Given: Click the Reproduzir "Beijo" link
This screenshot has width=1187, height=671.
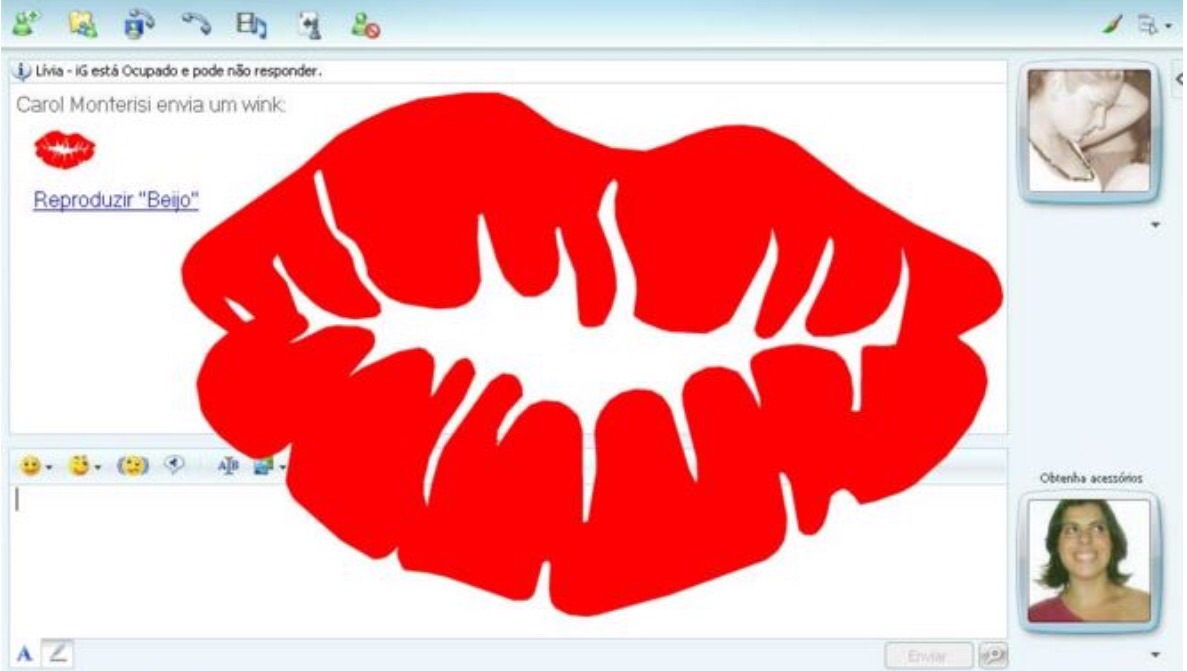Looking at the screenshot, I should [116, 200].
